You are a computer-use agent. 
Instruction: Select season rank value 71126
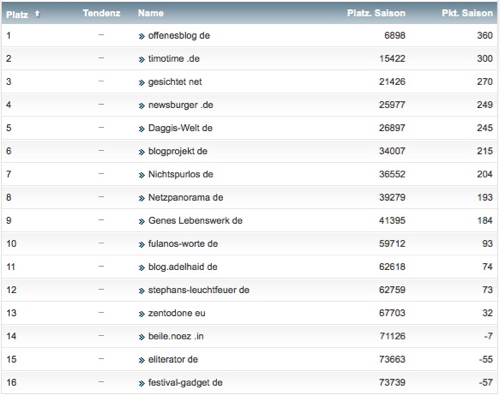pyautogui.click(x=392, y=336)
